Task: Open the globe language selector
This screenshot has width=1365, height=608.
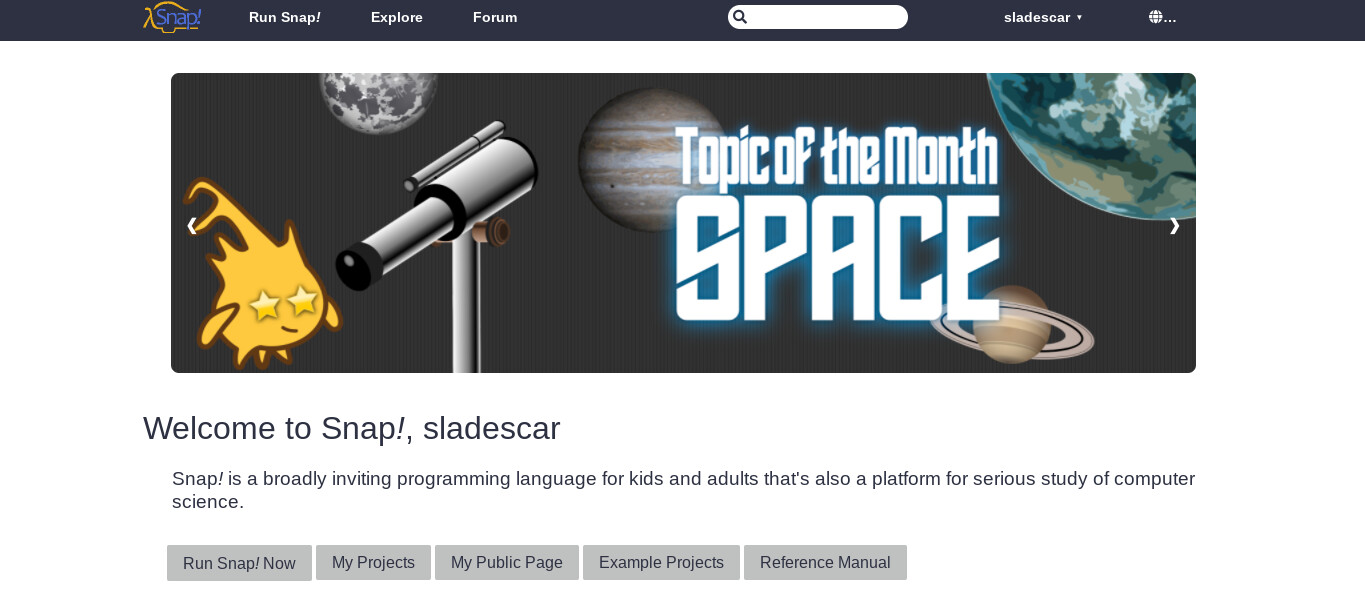Action: coord(1161,17)
